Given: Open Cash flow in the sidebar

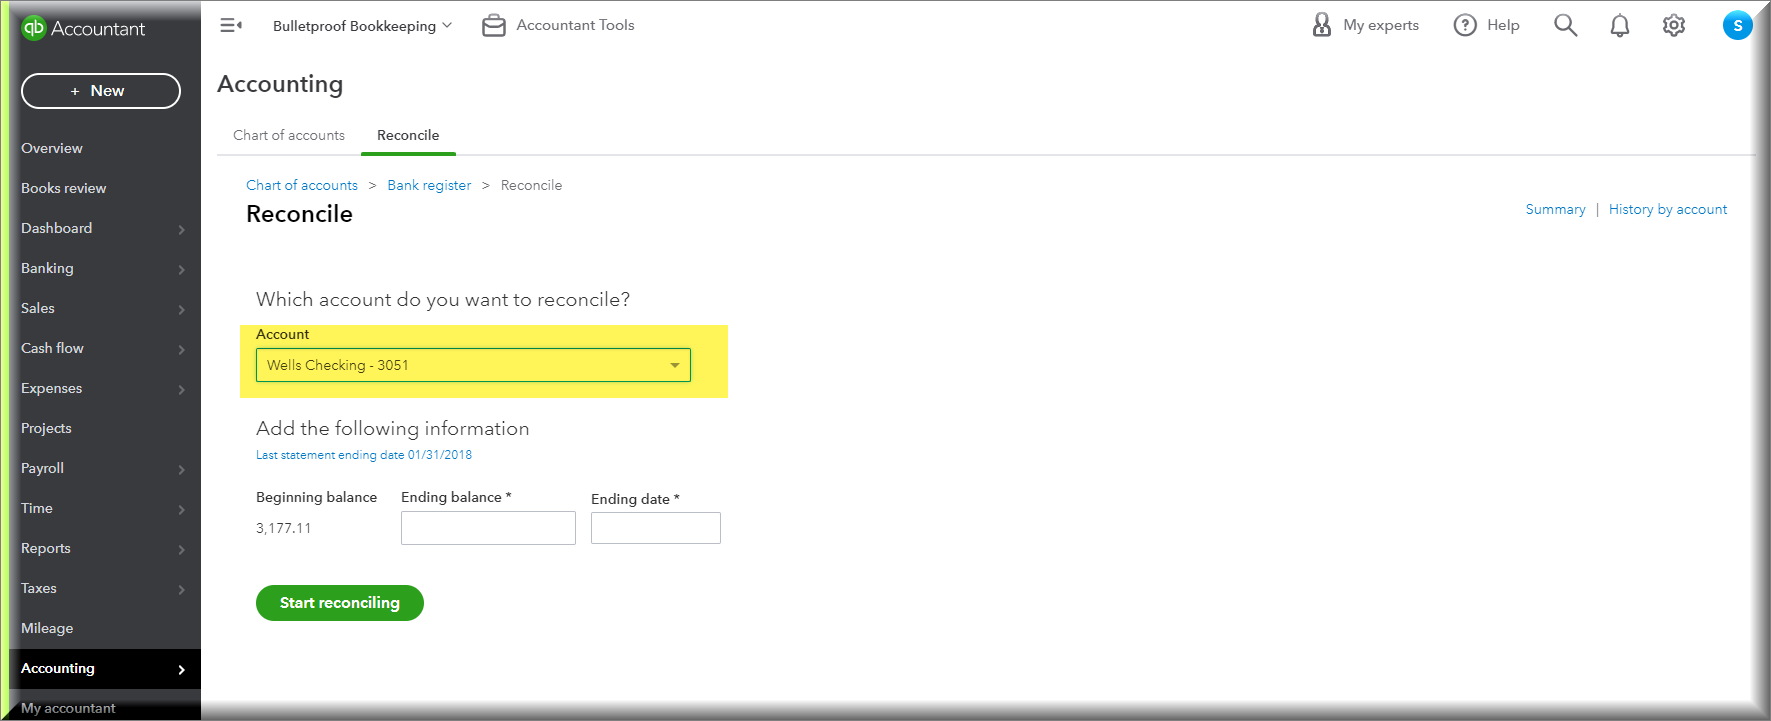Looking at the screenshot, I should (52, 348).
